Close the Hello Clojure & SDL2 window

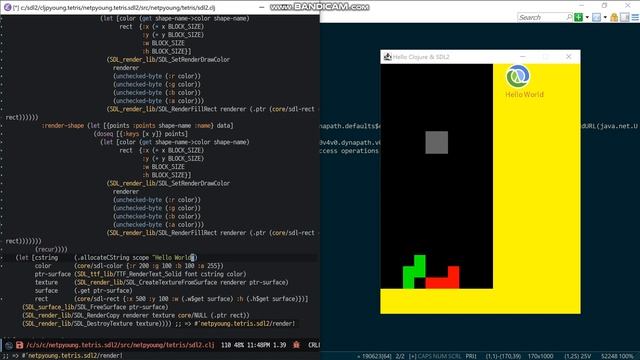(569, 56)
